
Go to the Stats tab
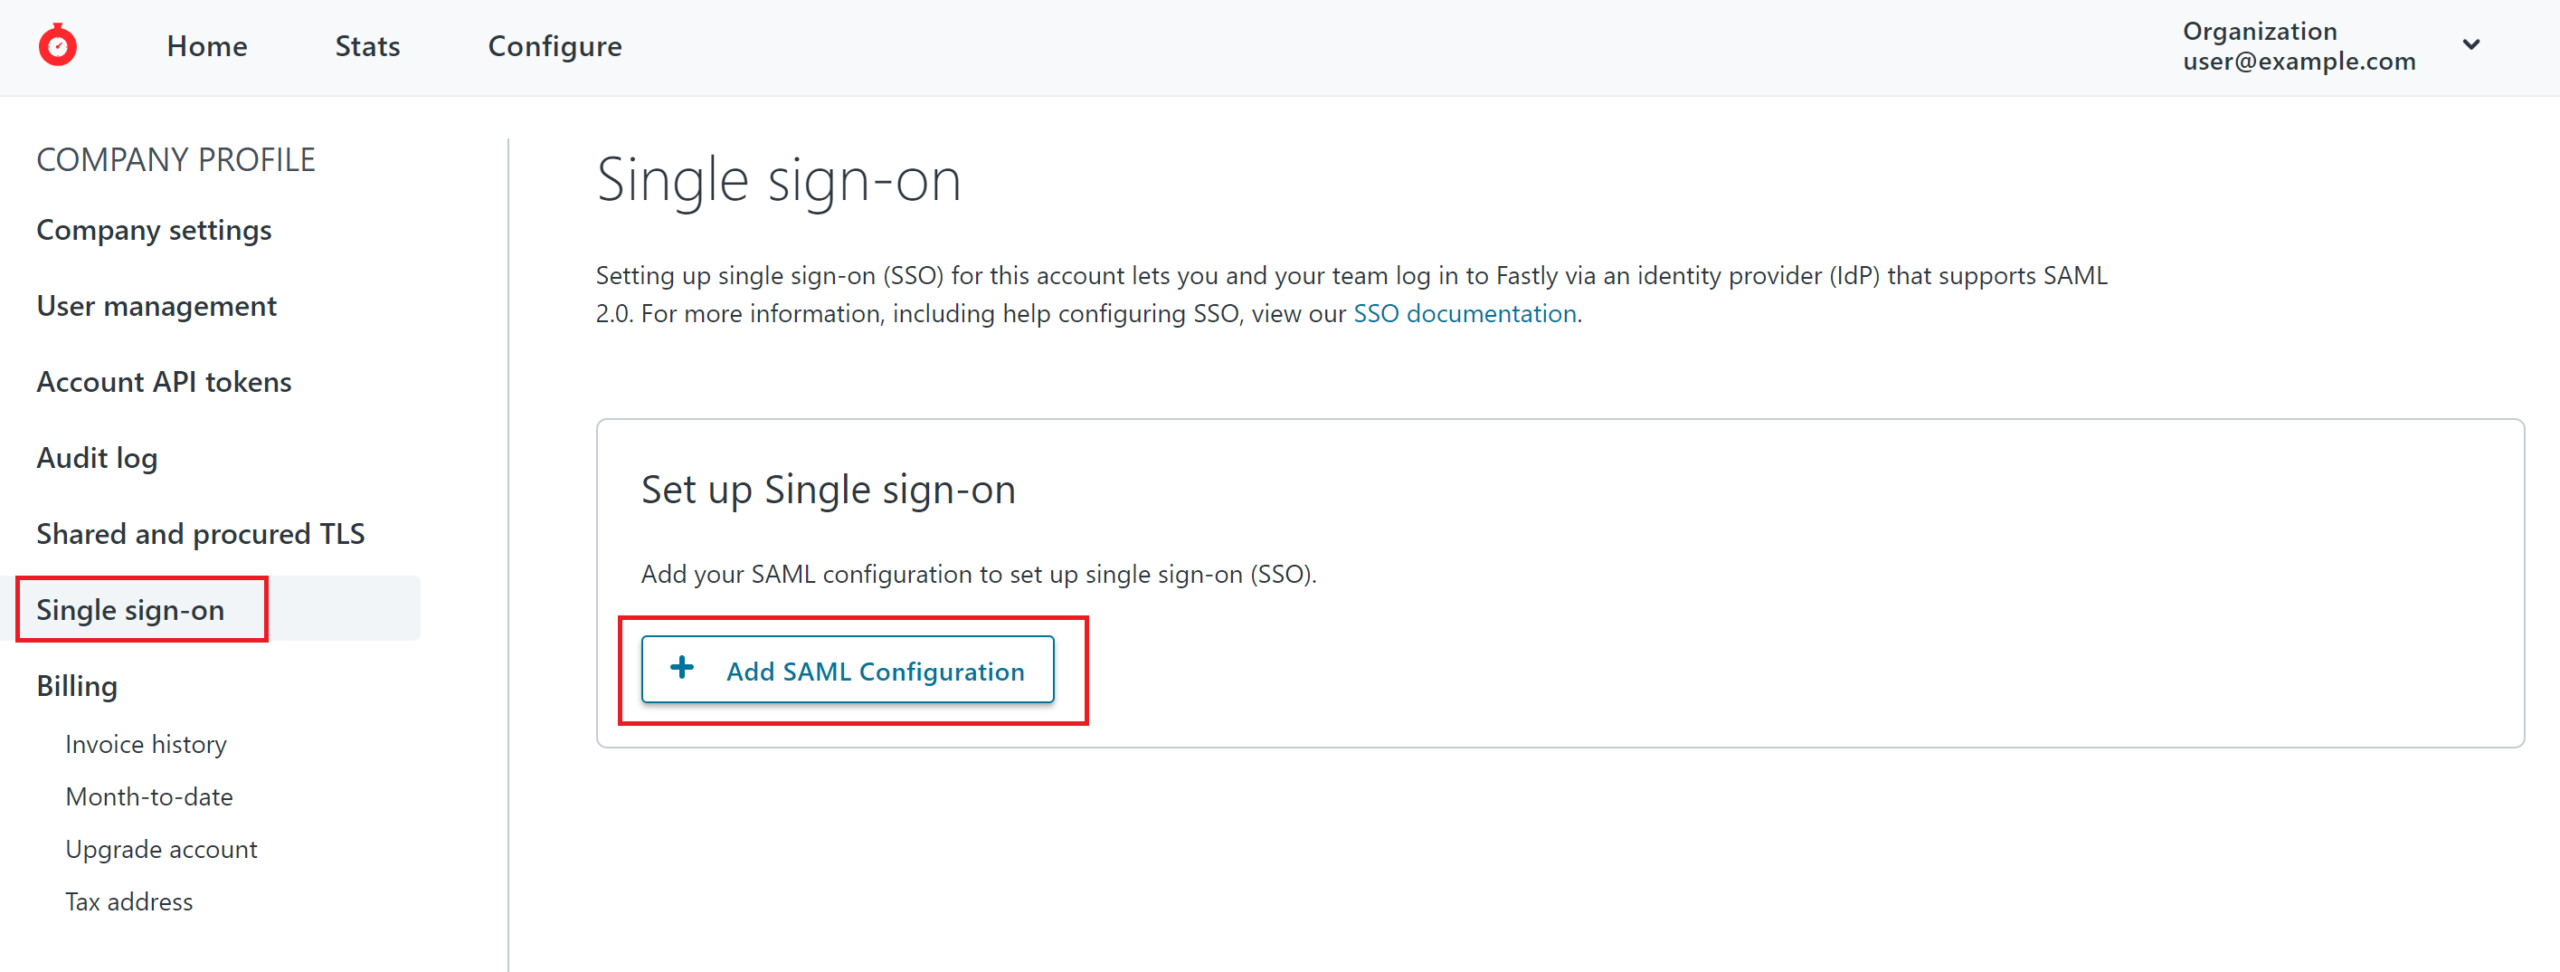click(367, 46)
